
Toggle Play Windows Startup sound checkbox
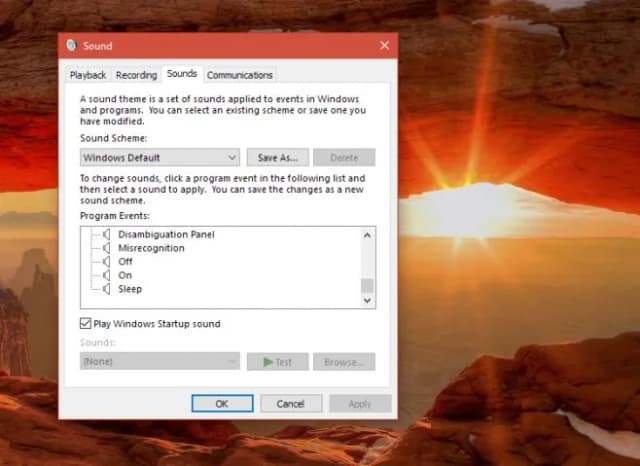click(85, 324)
